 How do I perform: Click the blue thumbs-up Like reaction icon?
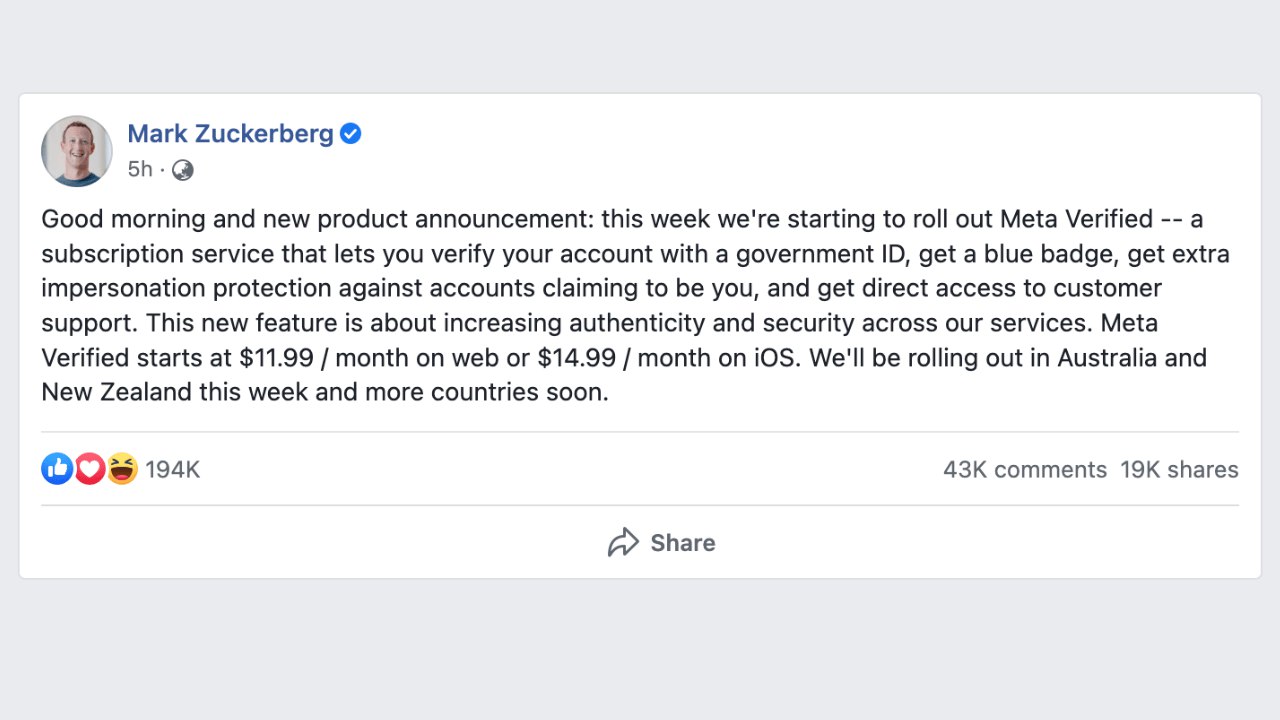[57, 468]
